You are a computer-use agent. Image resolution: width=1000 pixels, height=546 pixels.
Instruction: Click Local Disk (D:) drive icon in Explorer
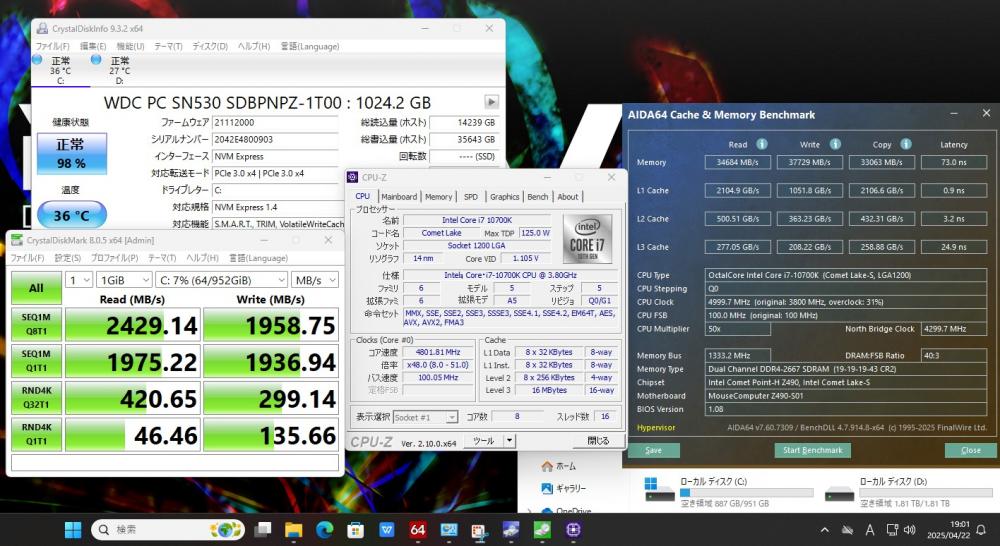839,494
